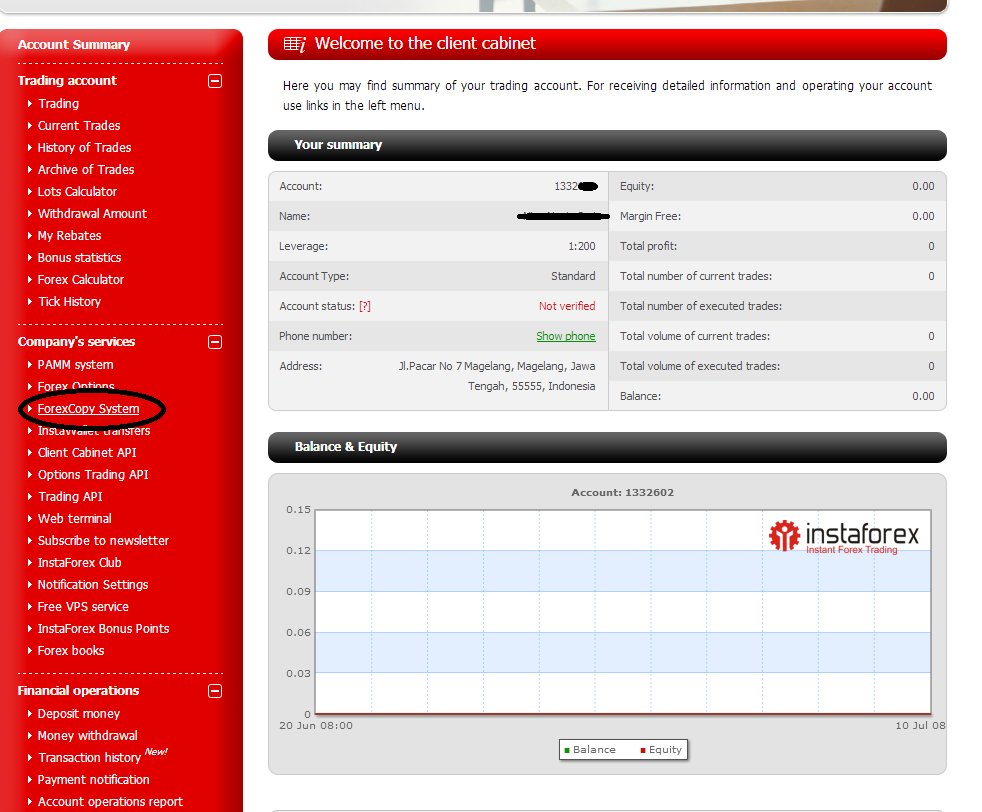Open My Rebates
This screenshot has height=812, width=982.
point(70,235)
